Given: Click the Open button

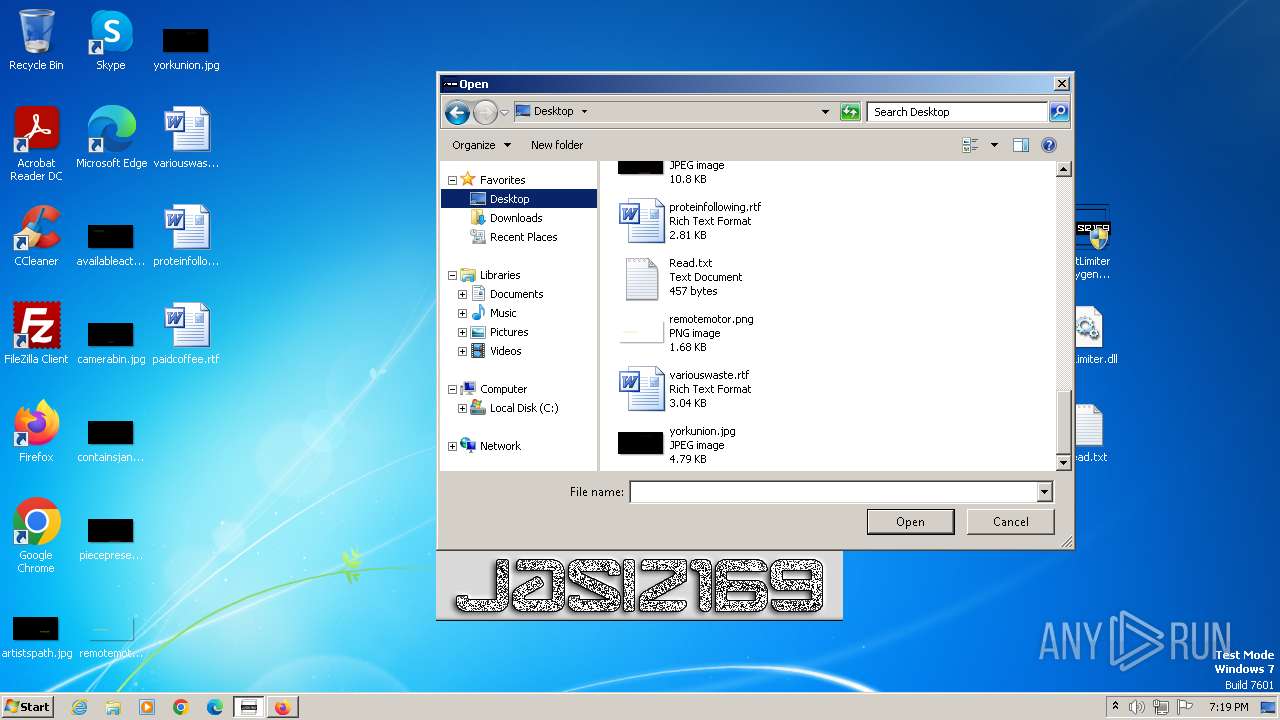Looking at the screenshot, I should click(x=910, y=522).
